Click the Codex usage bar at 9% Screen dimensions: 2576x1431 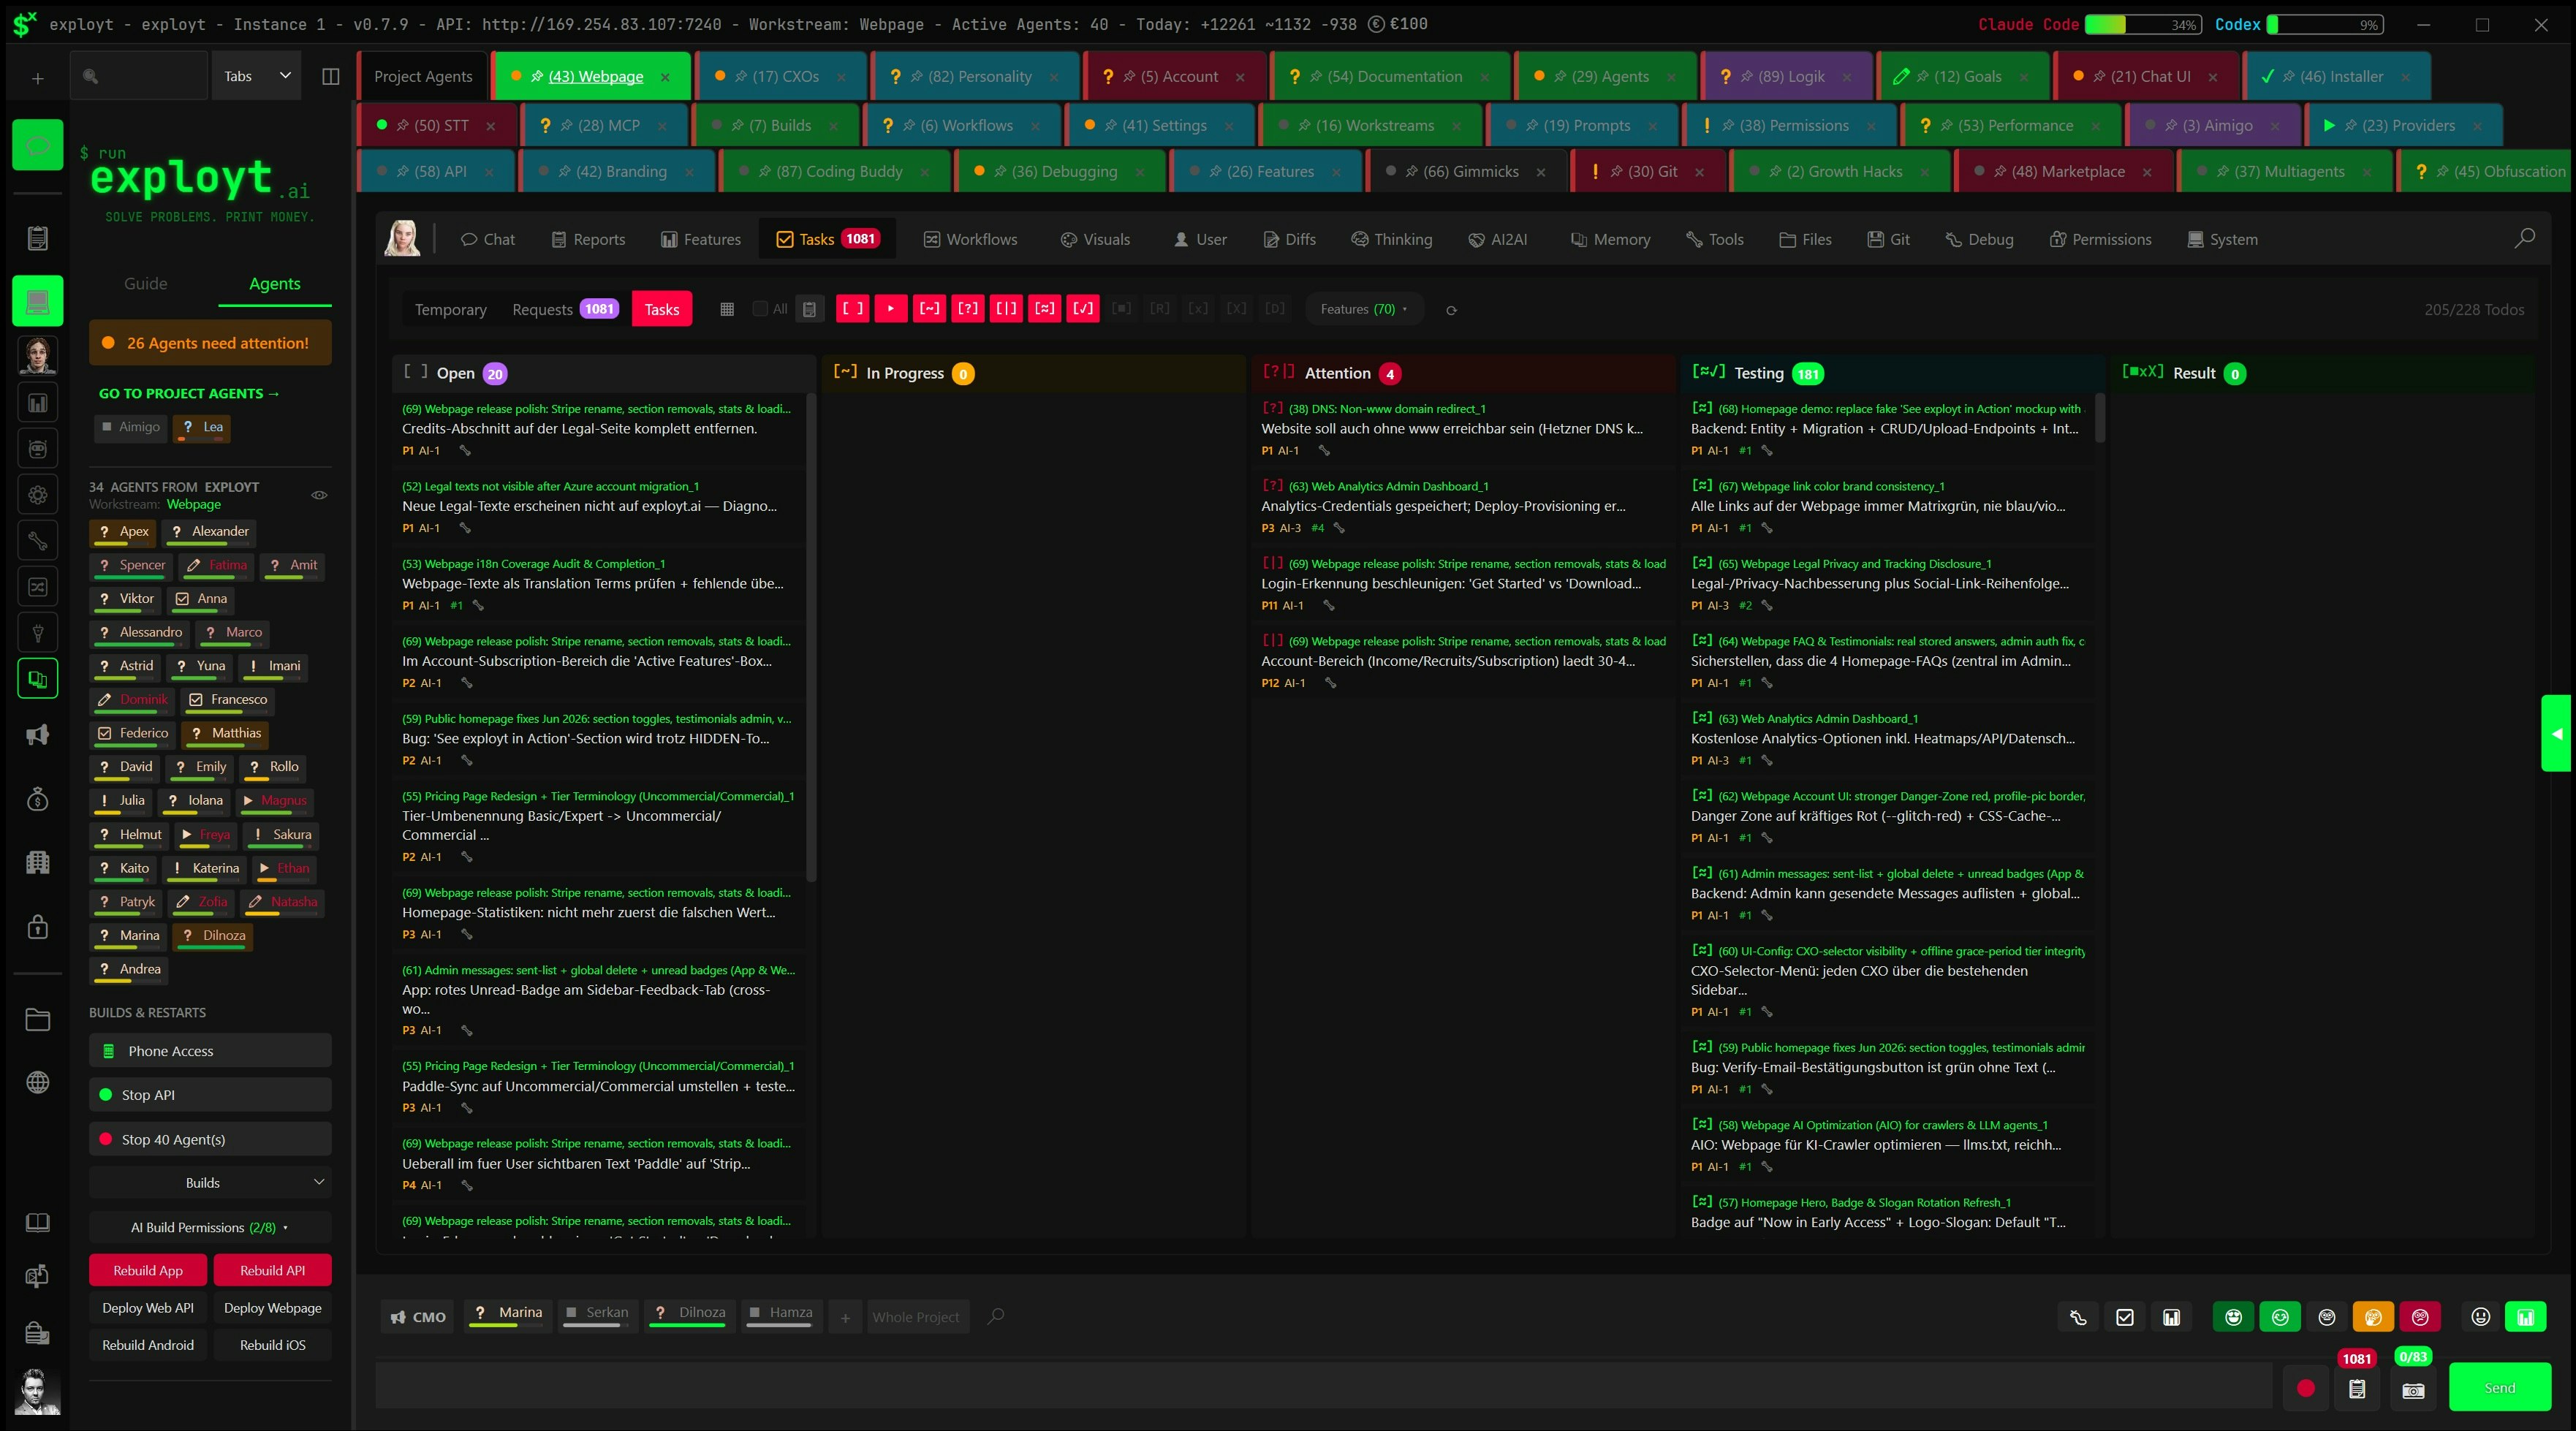pyautogui.click(x=2325, y=24)
